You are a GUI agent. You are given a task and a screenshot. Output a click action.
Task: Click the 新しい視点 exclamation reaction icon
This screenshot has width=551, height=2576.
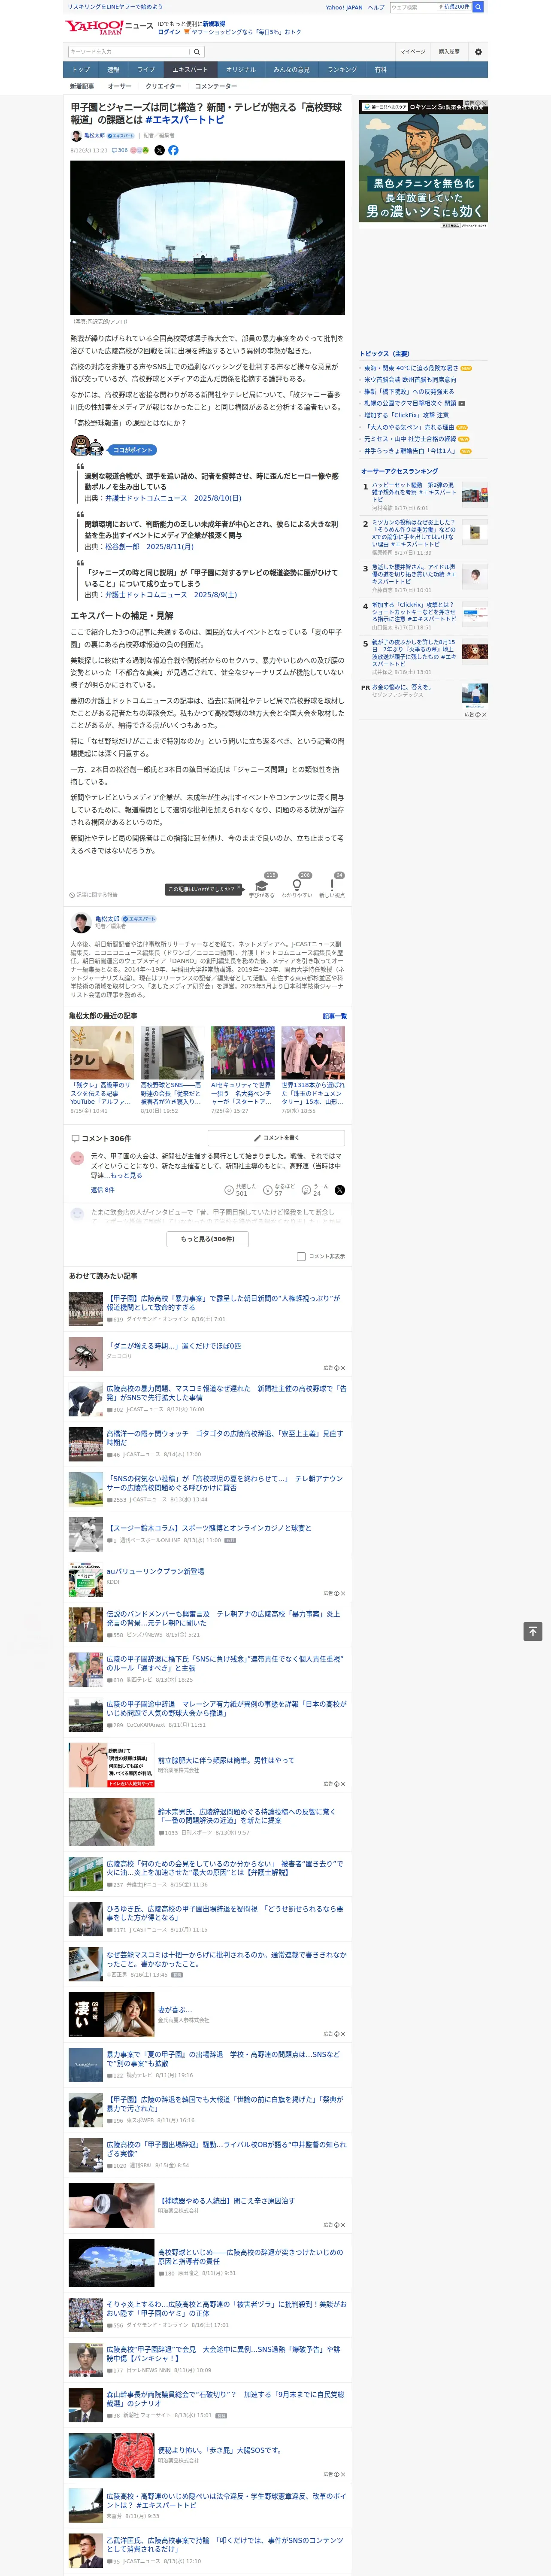(332, 885)
